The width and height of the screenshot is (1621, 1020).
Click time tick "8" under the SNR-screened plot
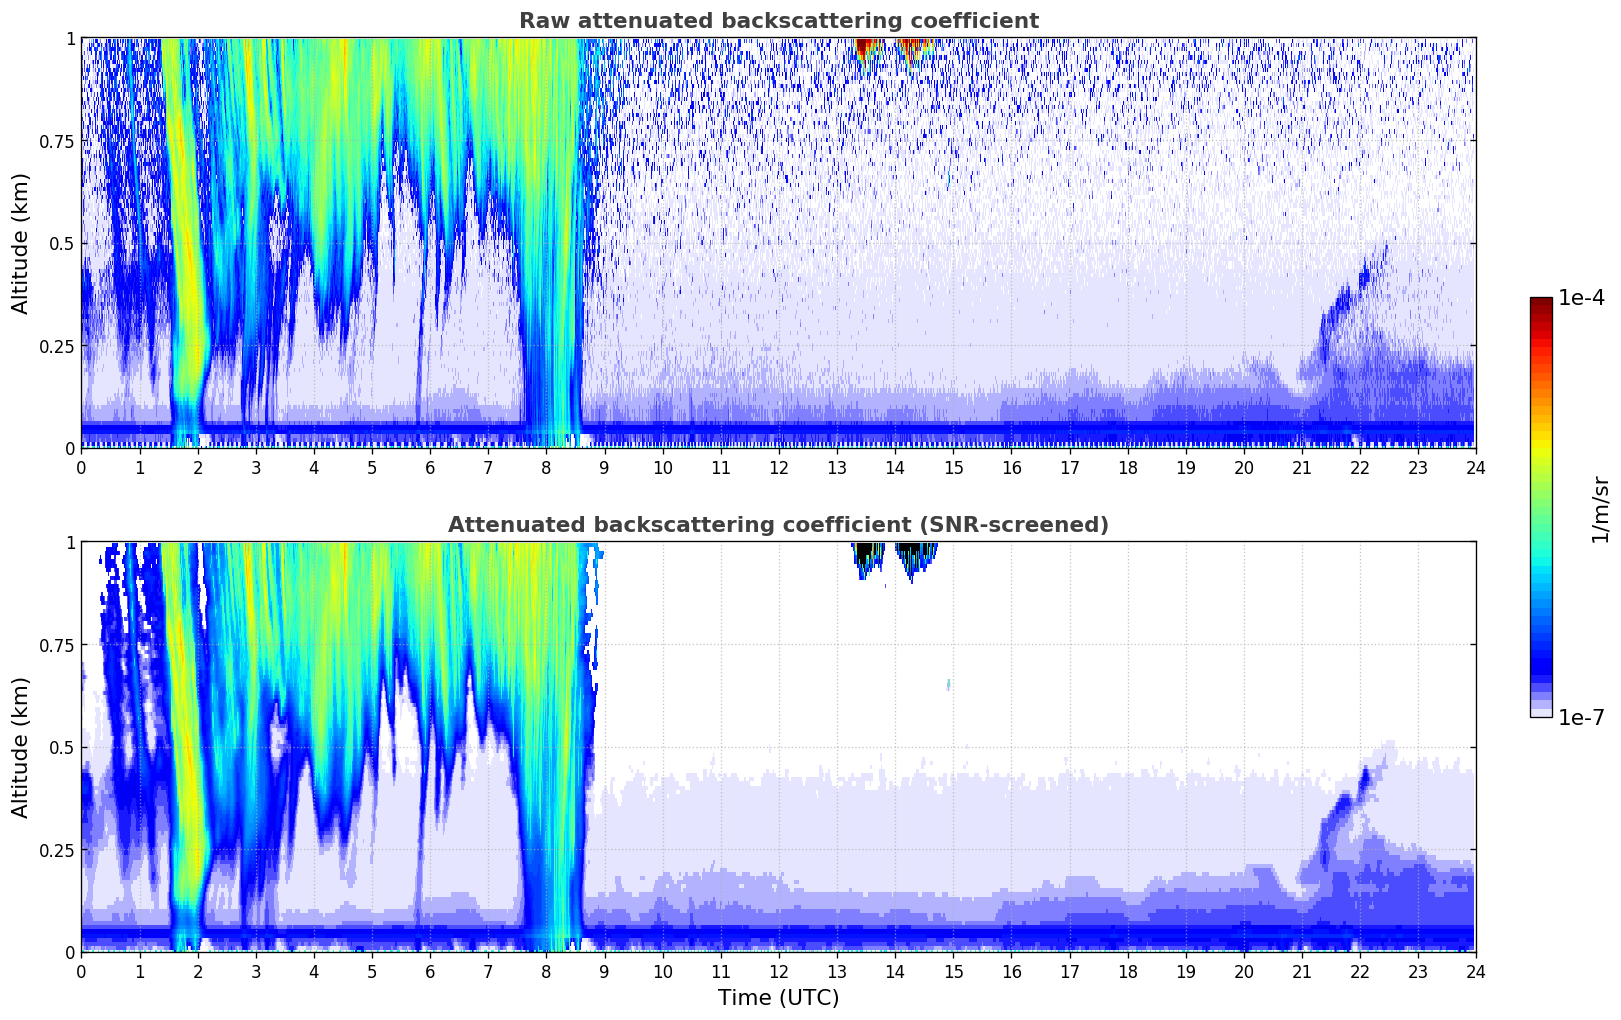[546, 971]
